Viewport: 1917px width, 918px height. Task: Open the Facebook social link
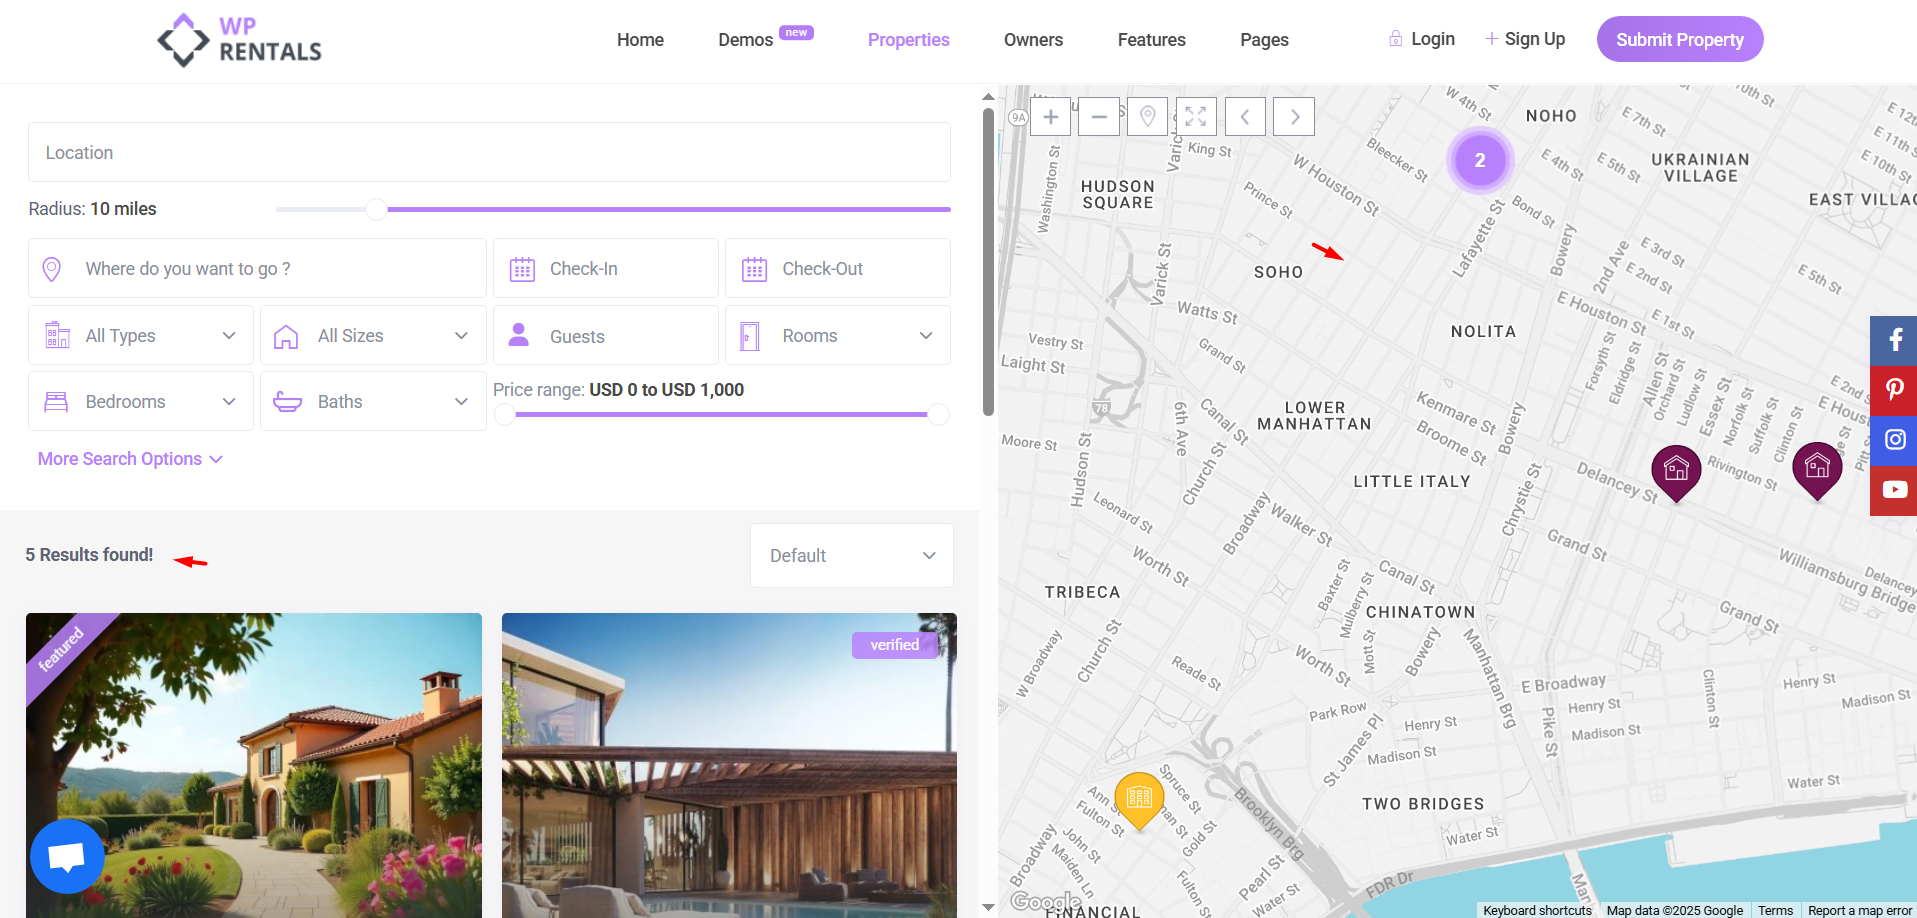1894,340
